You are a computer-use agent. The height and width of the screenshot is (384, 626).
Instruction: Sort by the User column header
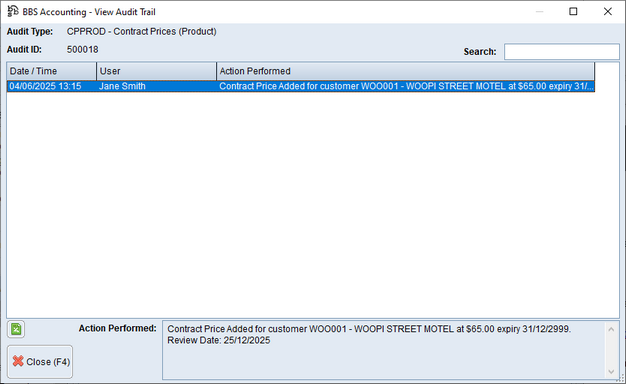(156, 71)
